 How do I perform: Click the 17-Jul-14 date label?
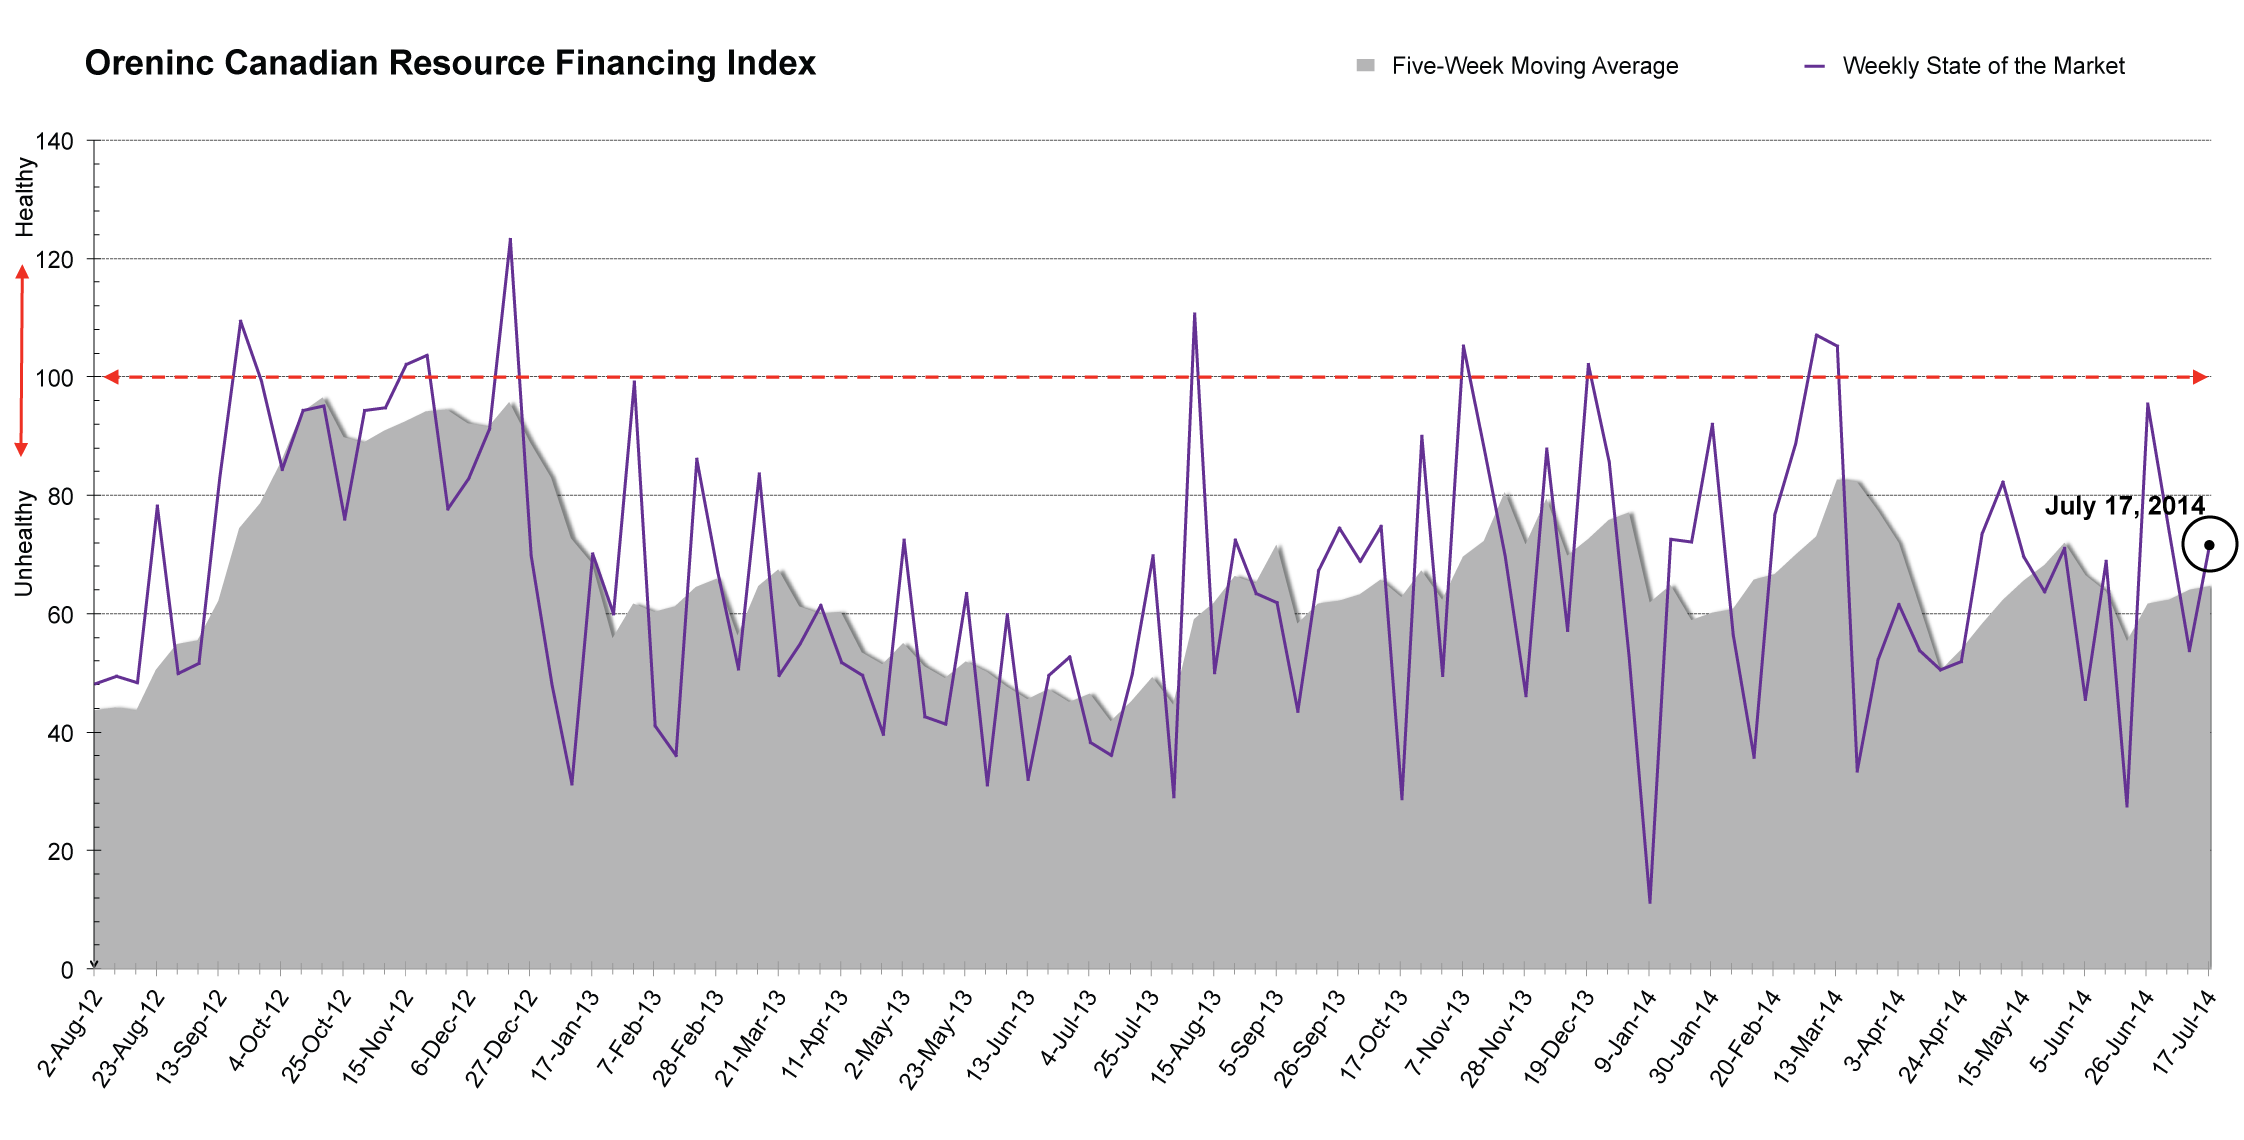pos(2184,1034)
